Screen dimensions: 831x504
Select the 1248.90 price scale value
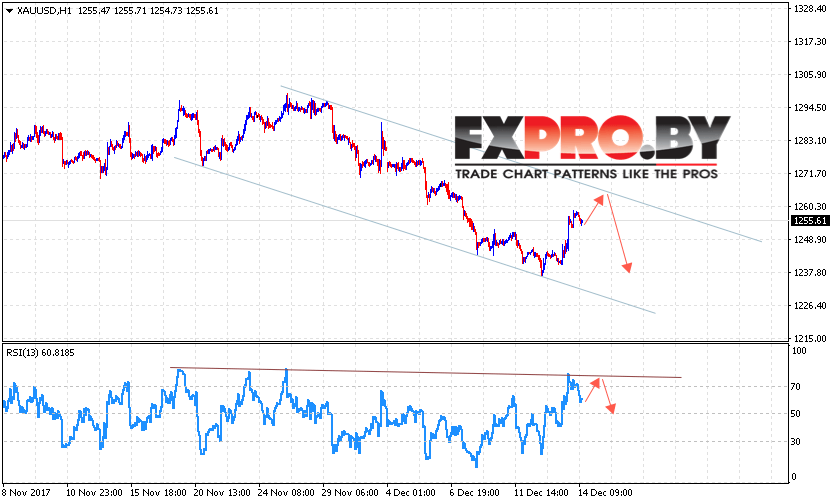810,240
